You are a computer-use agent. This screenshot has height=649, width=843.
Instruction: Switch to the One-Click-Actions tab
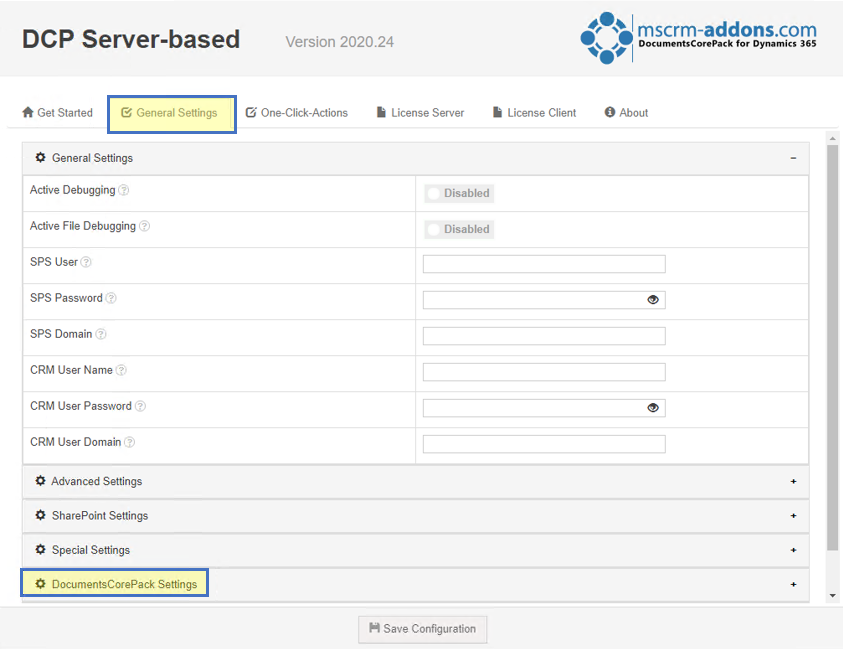pyautogui.click(x=297, y=113)
